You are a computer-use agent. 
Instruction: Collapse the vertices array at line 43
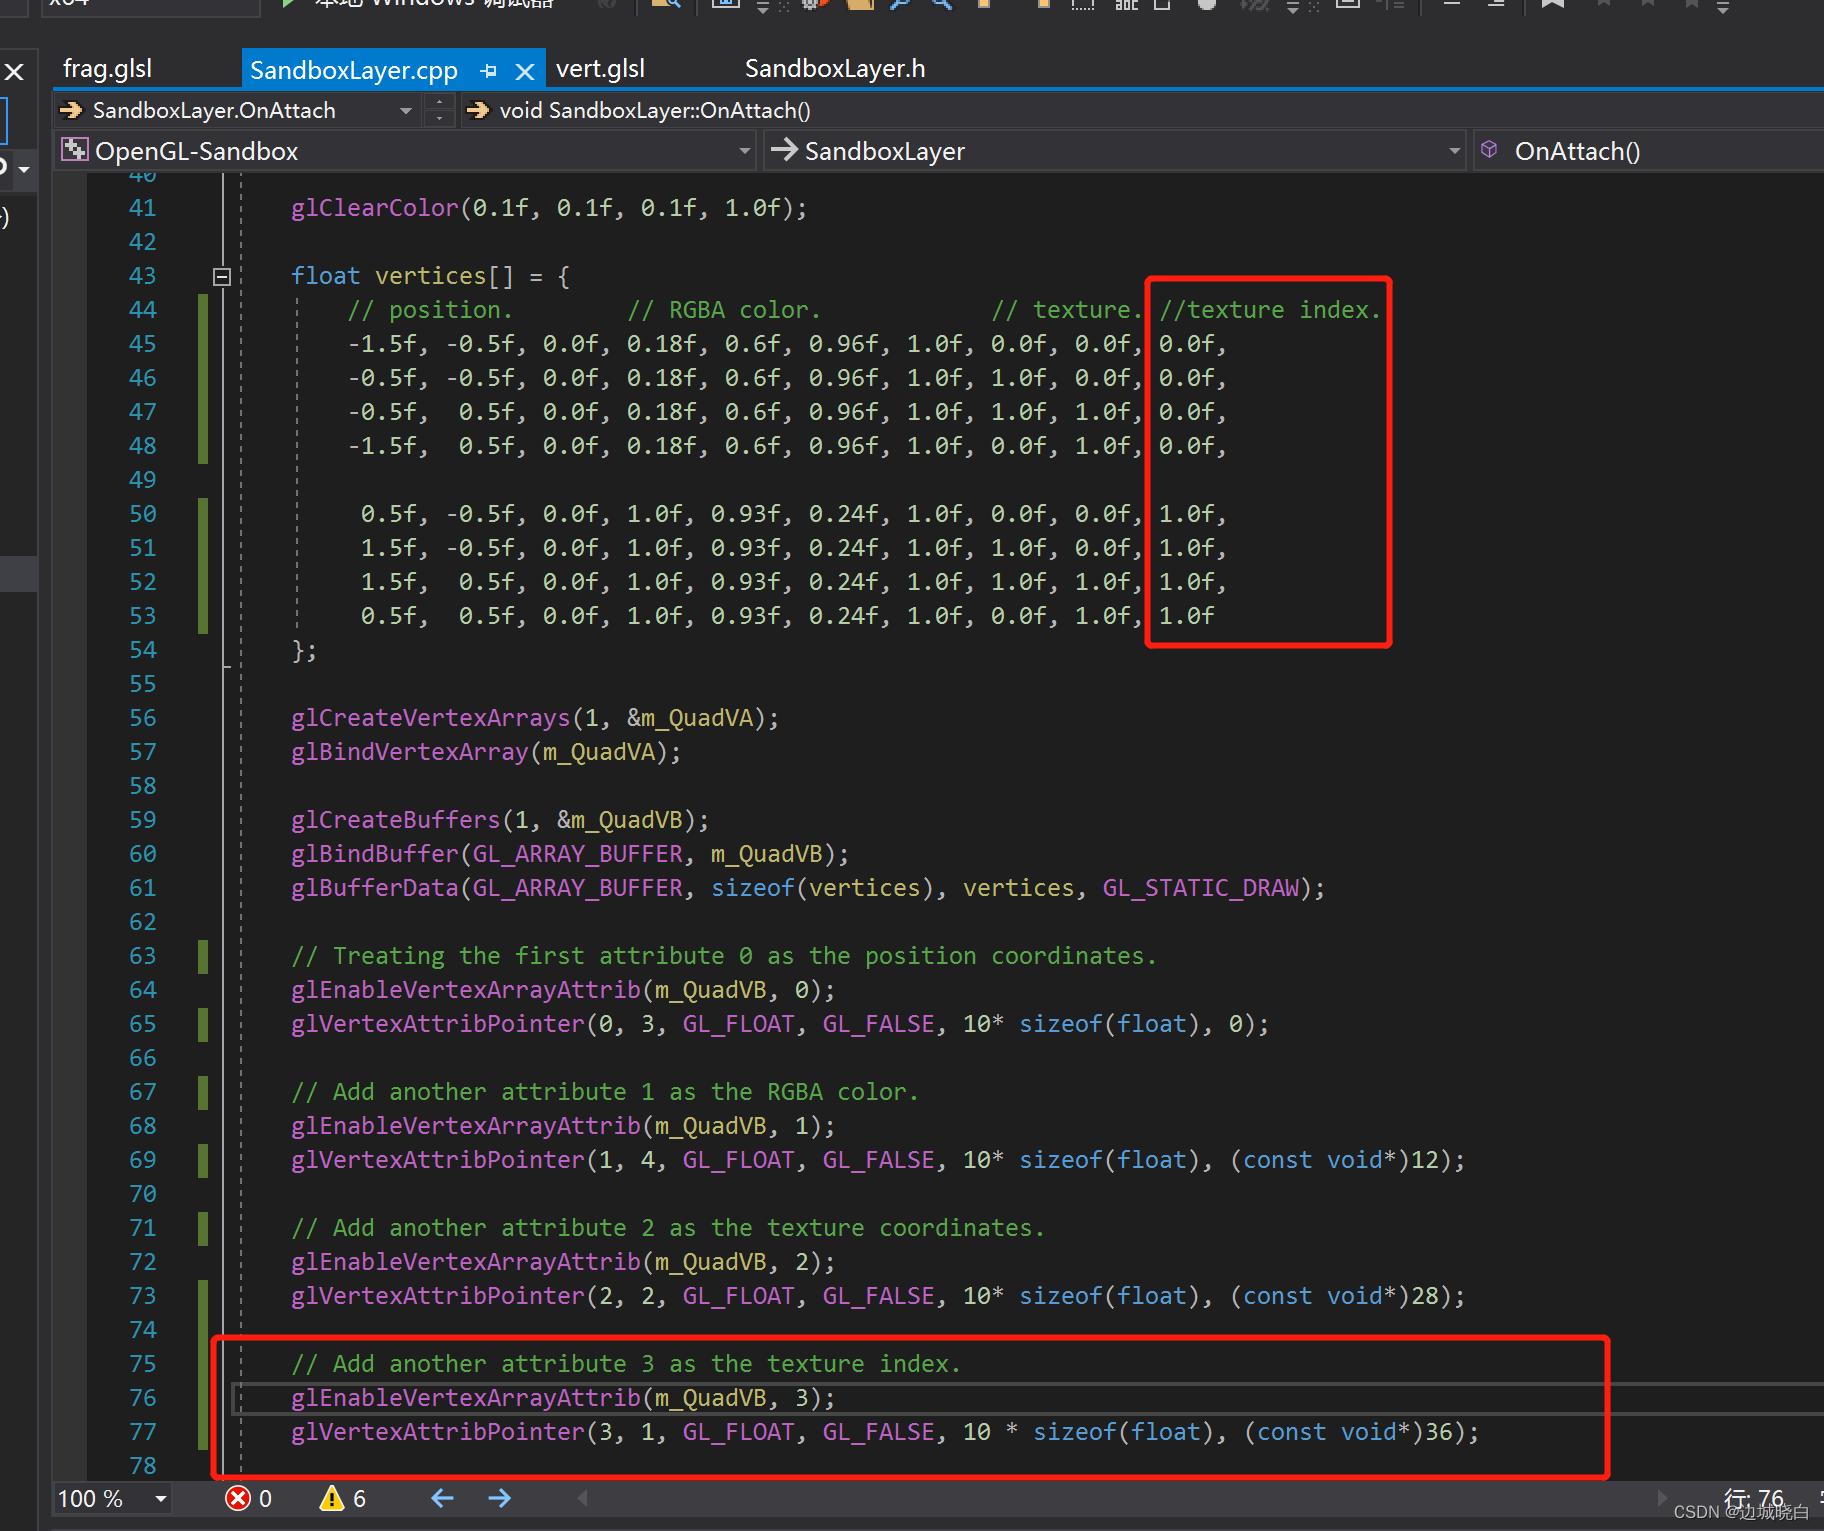point(222,277)
